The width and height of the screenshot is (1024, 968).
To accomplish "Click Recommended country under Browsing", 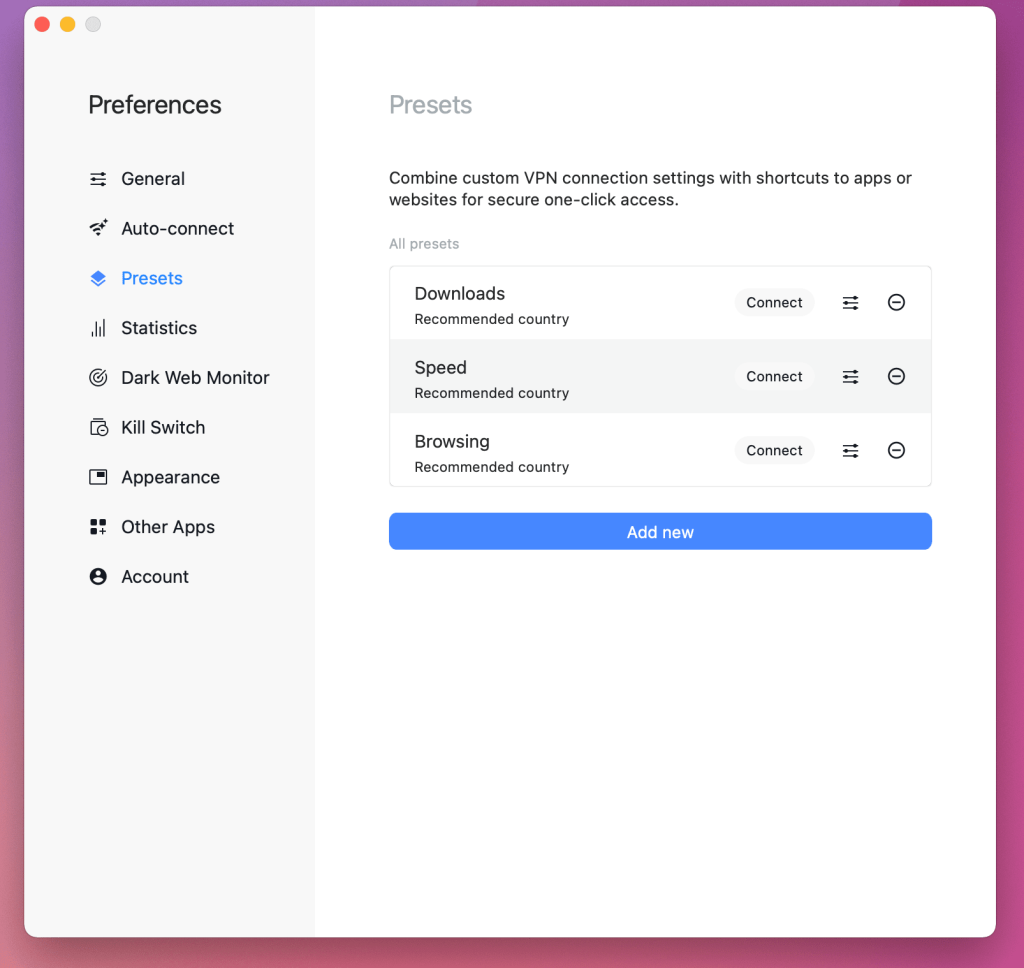I will (492, 467).
